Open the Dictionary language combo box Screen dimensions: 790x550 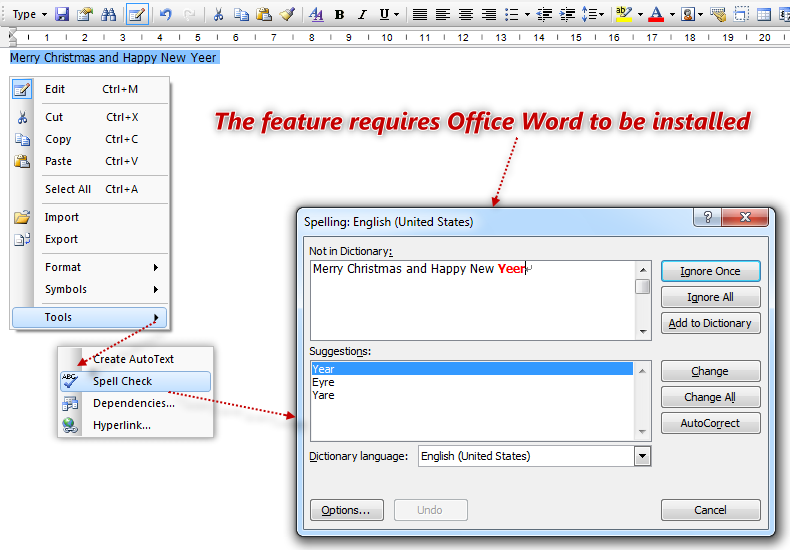pos(535,456)
